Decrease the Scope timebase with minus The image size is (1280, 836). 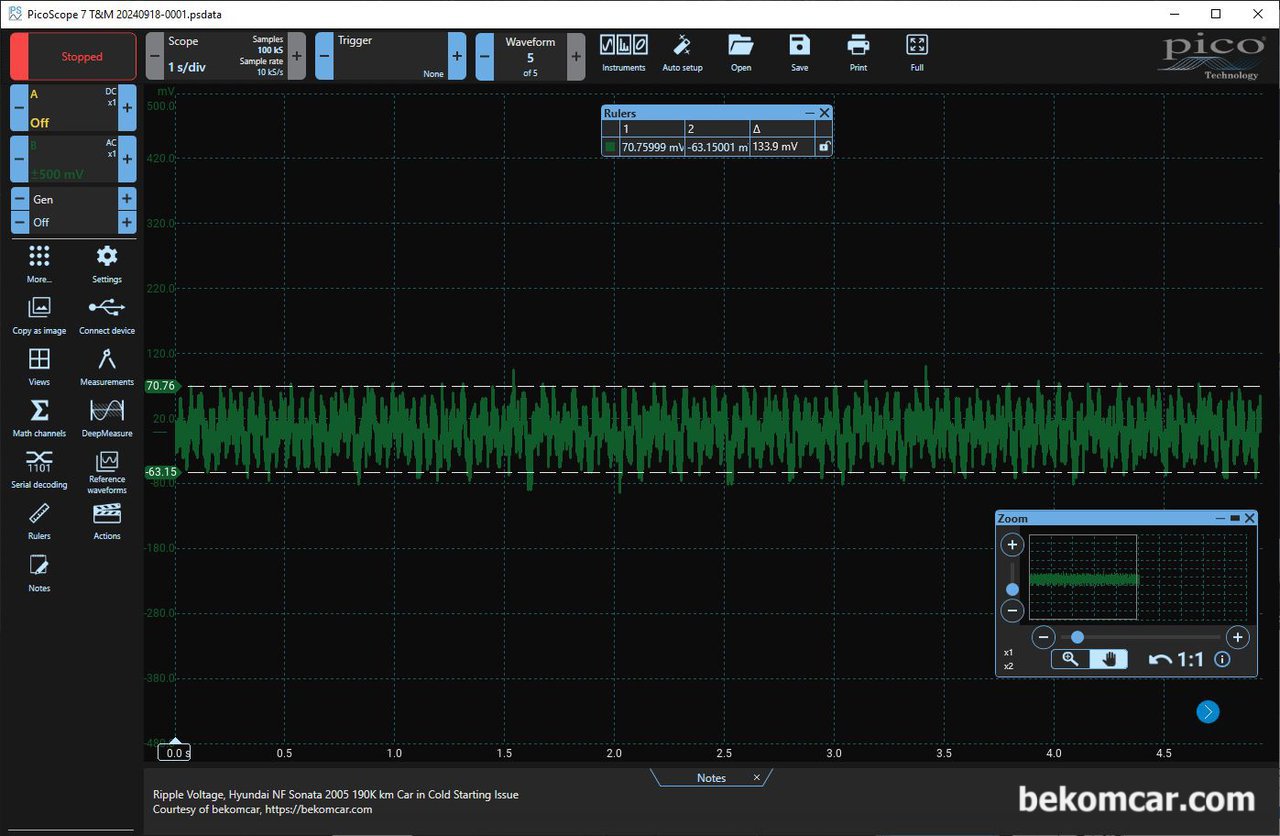point(154,56)
